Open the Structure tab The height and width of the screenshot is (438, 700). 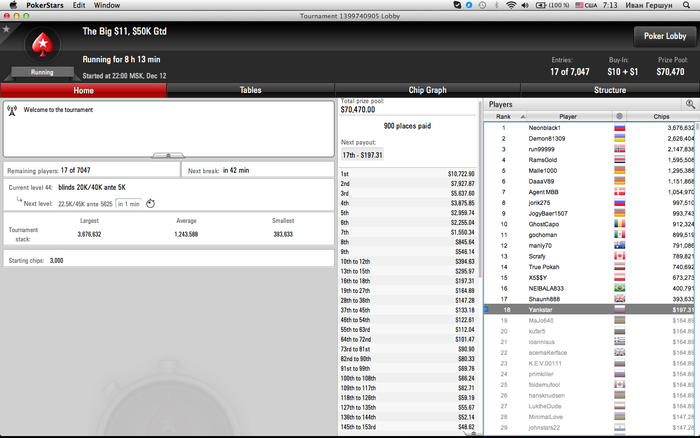pos(610,90)
